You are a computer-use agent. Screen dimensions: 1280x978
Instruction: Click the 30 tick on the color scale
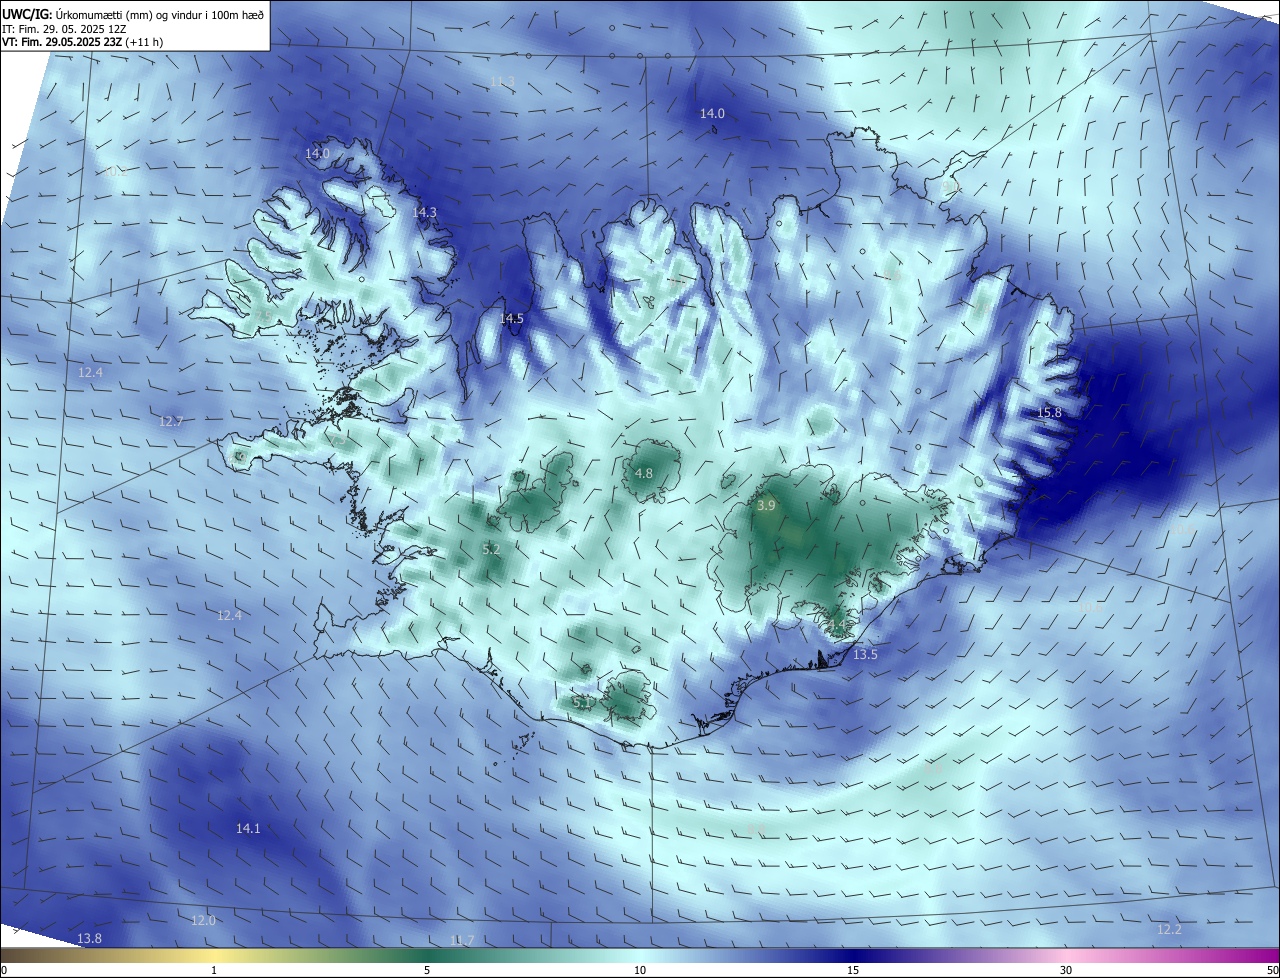(x=1066, y=971)
